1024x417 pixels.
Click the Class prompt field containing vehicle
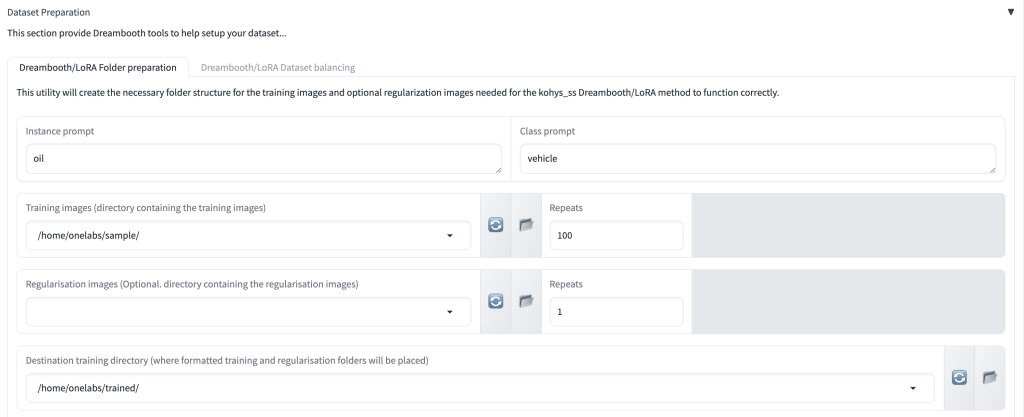758,159
